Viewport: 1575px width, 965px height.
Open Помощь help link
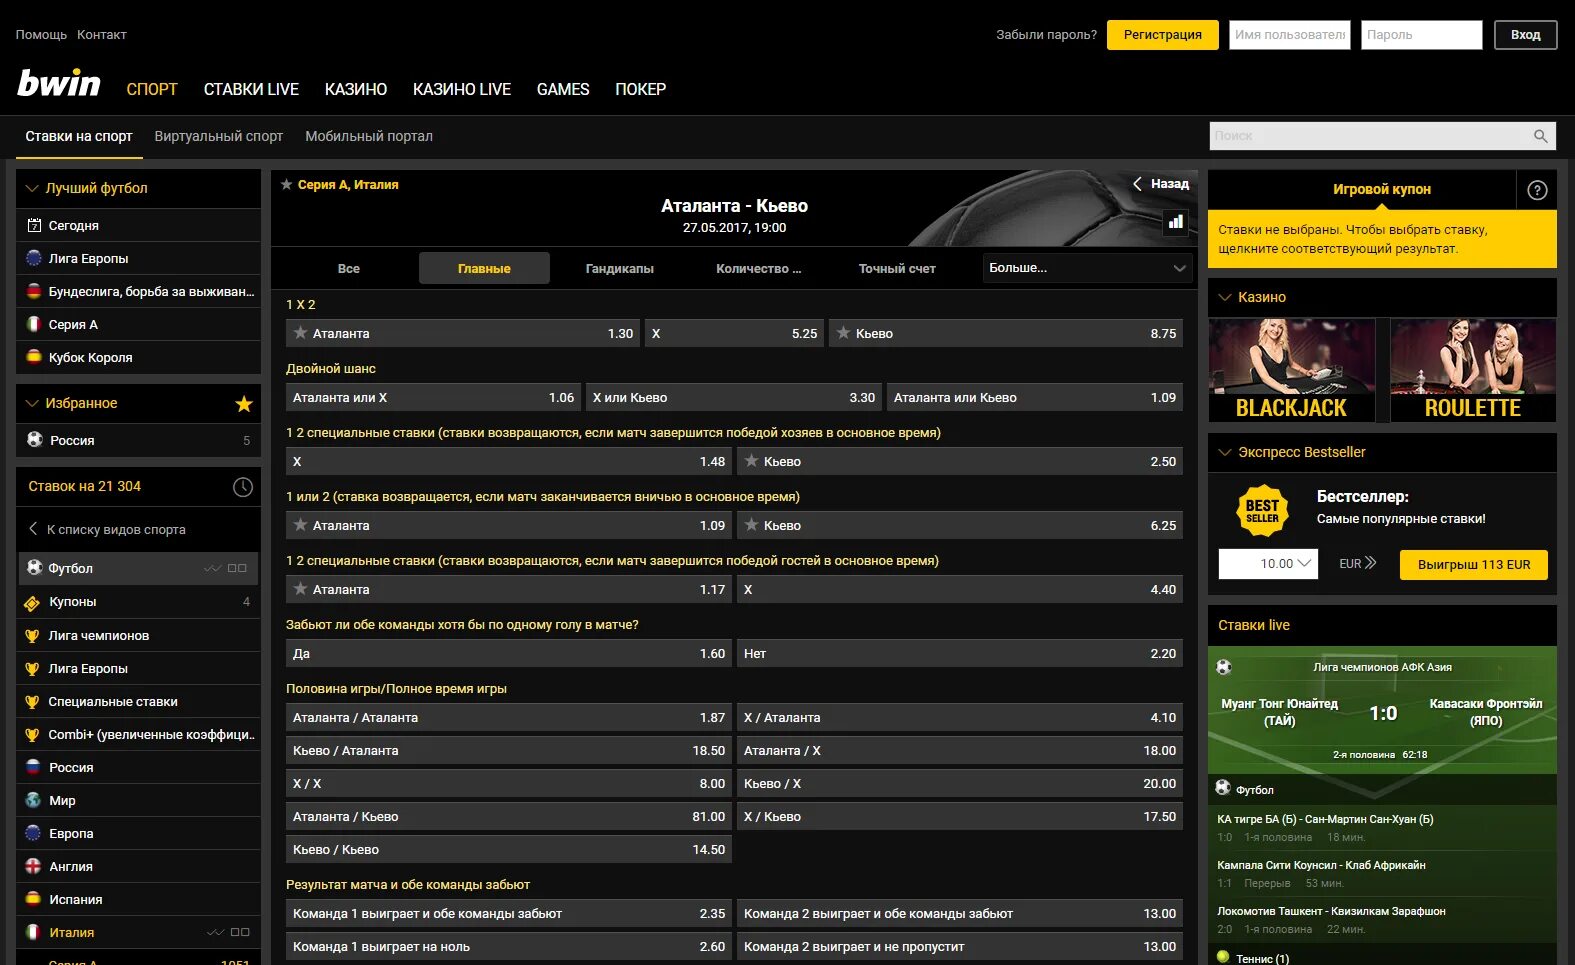click(x=41, y=35)
